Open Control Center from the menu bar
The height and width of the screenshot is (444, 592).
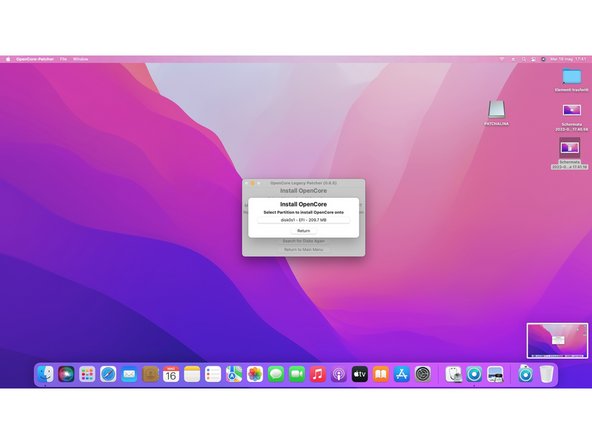533,59
